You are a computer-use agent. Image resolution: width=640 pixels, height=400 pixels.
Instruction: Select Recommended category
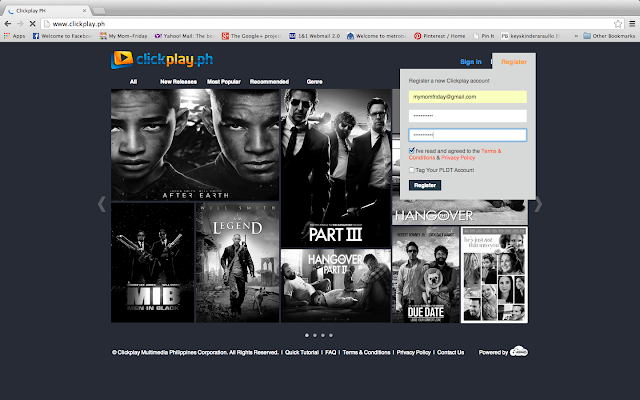point(269,82)
